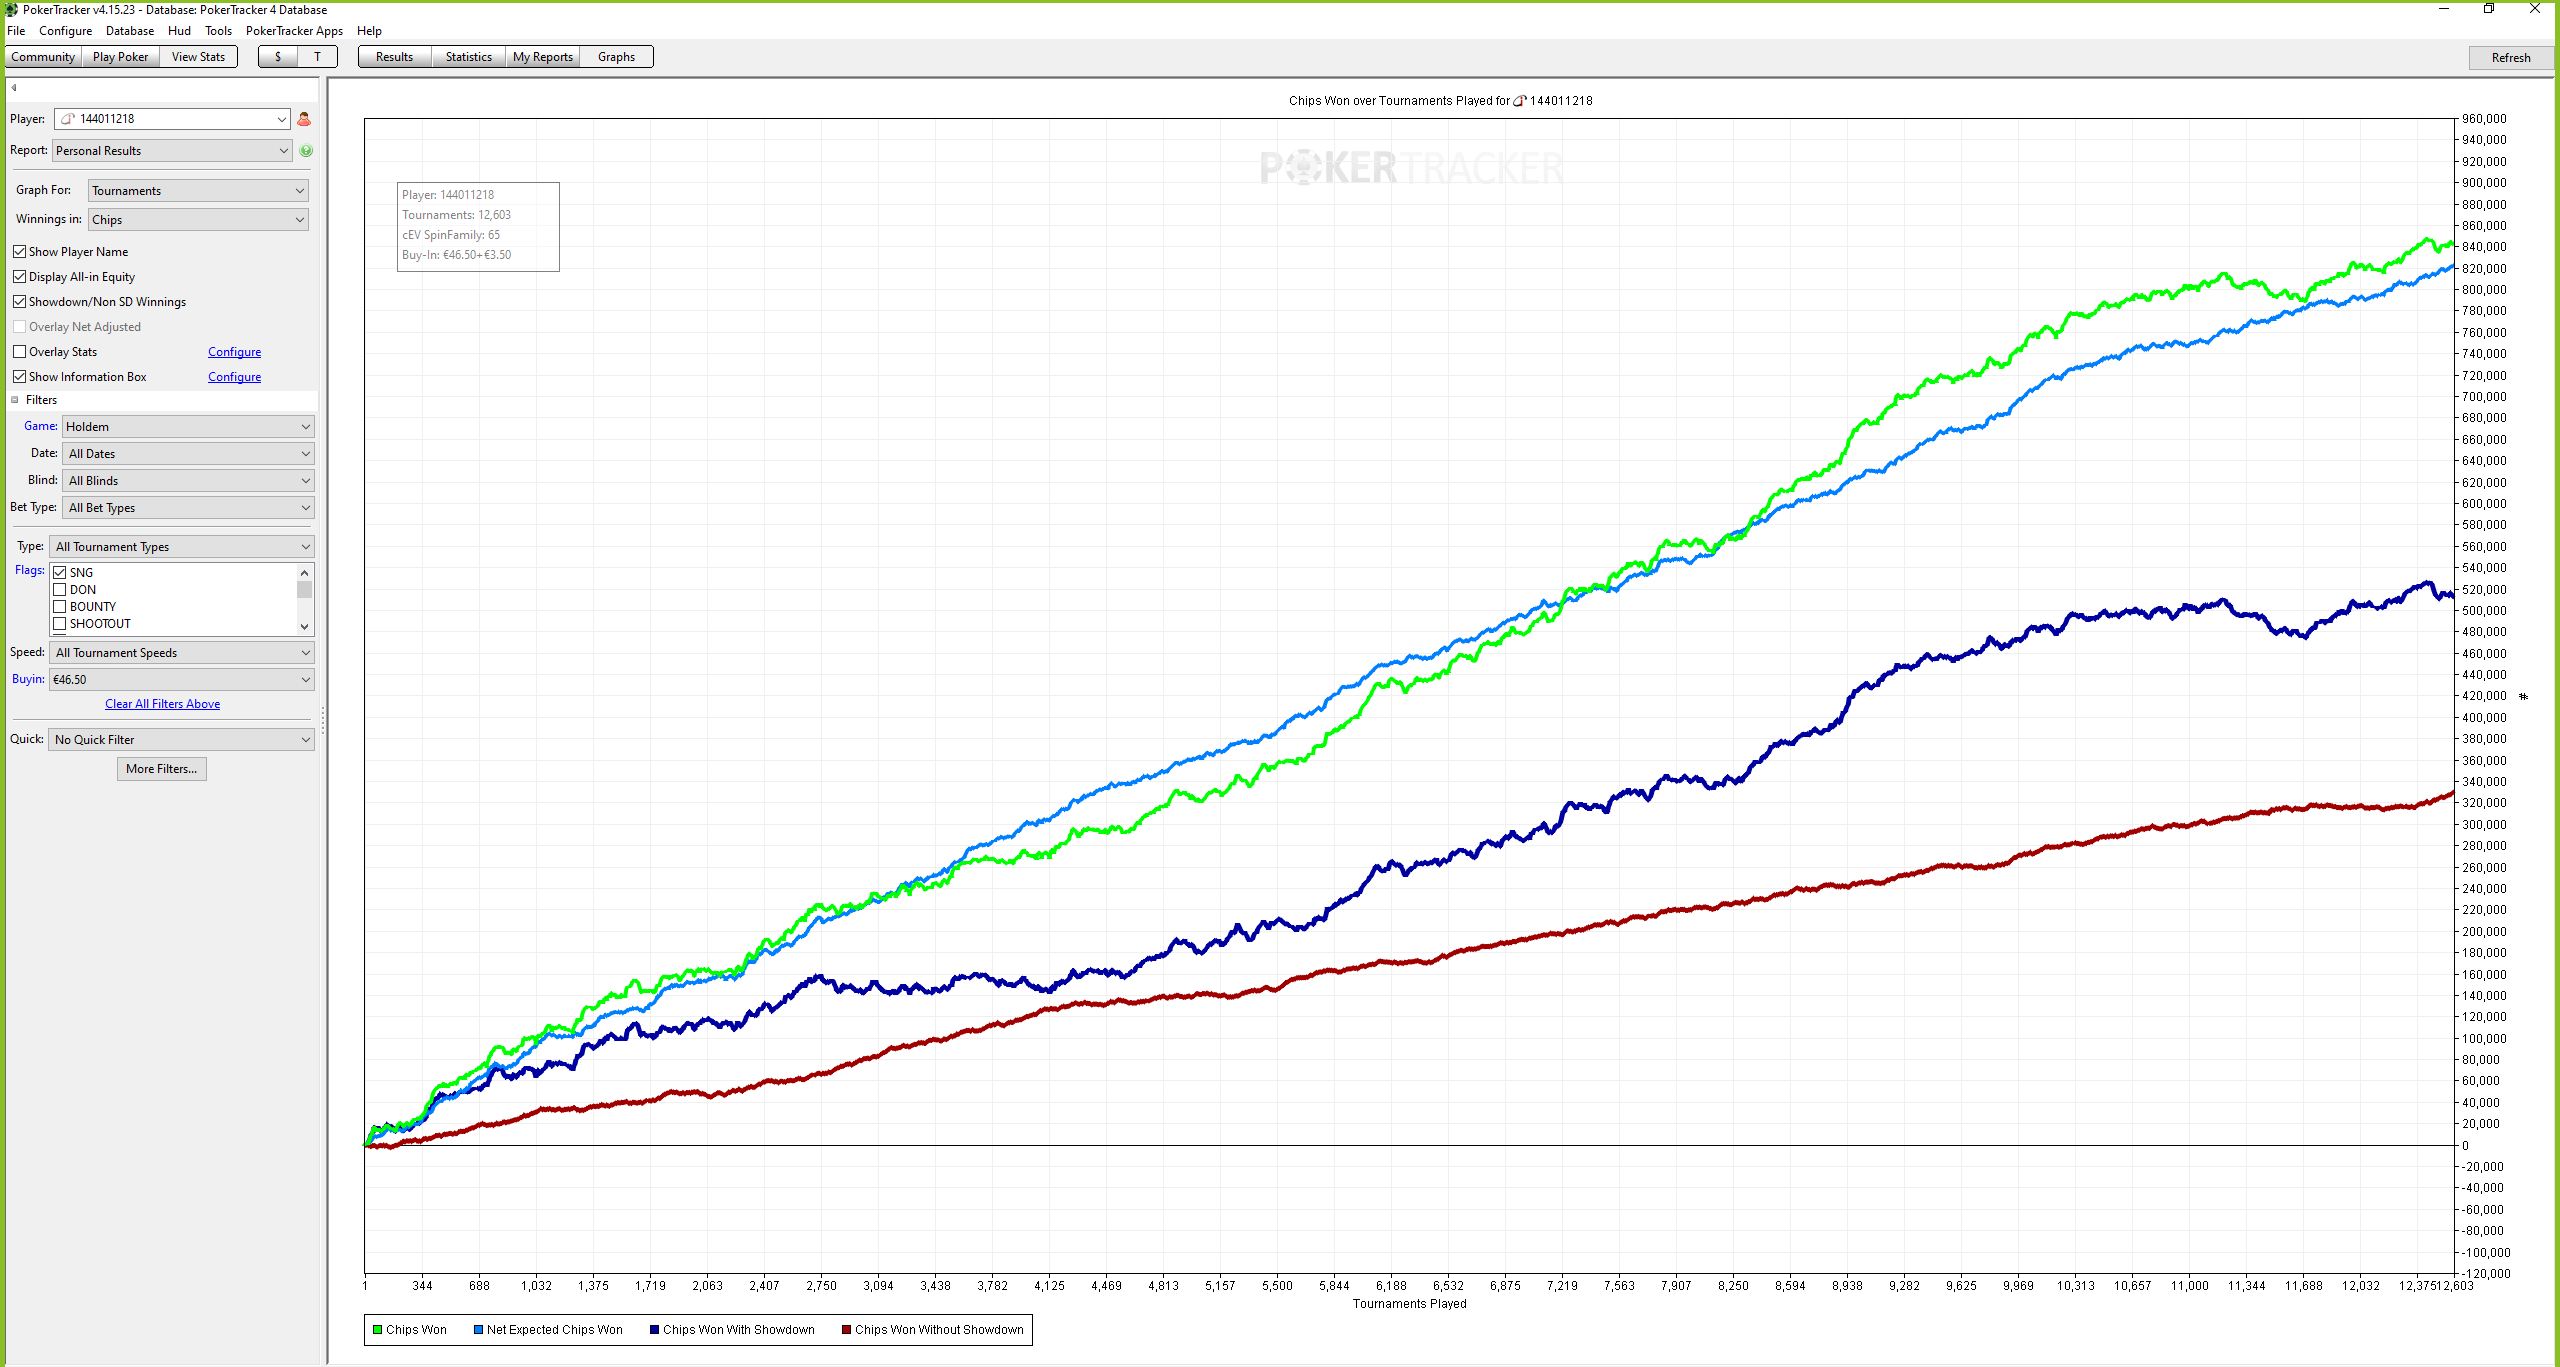Click the chart information box
This screenshot has width=2560, height=1367.
pyautogui.click(x=478, y=226)
